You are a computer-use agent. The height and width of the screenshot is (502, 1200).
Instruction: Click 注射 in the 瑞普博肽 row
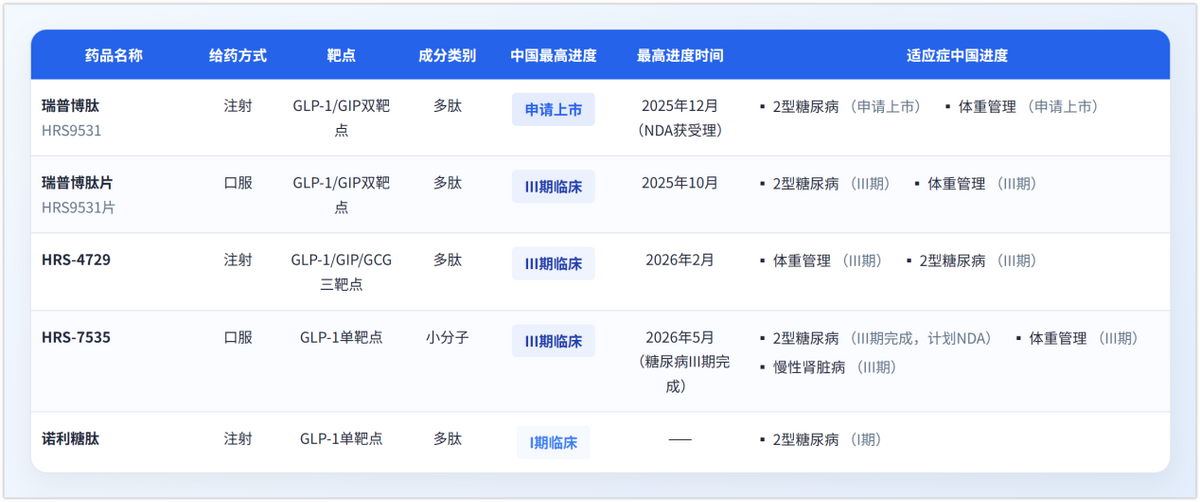238,105
